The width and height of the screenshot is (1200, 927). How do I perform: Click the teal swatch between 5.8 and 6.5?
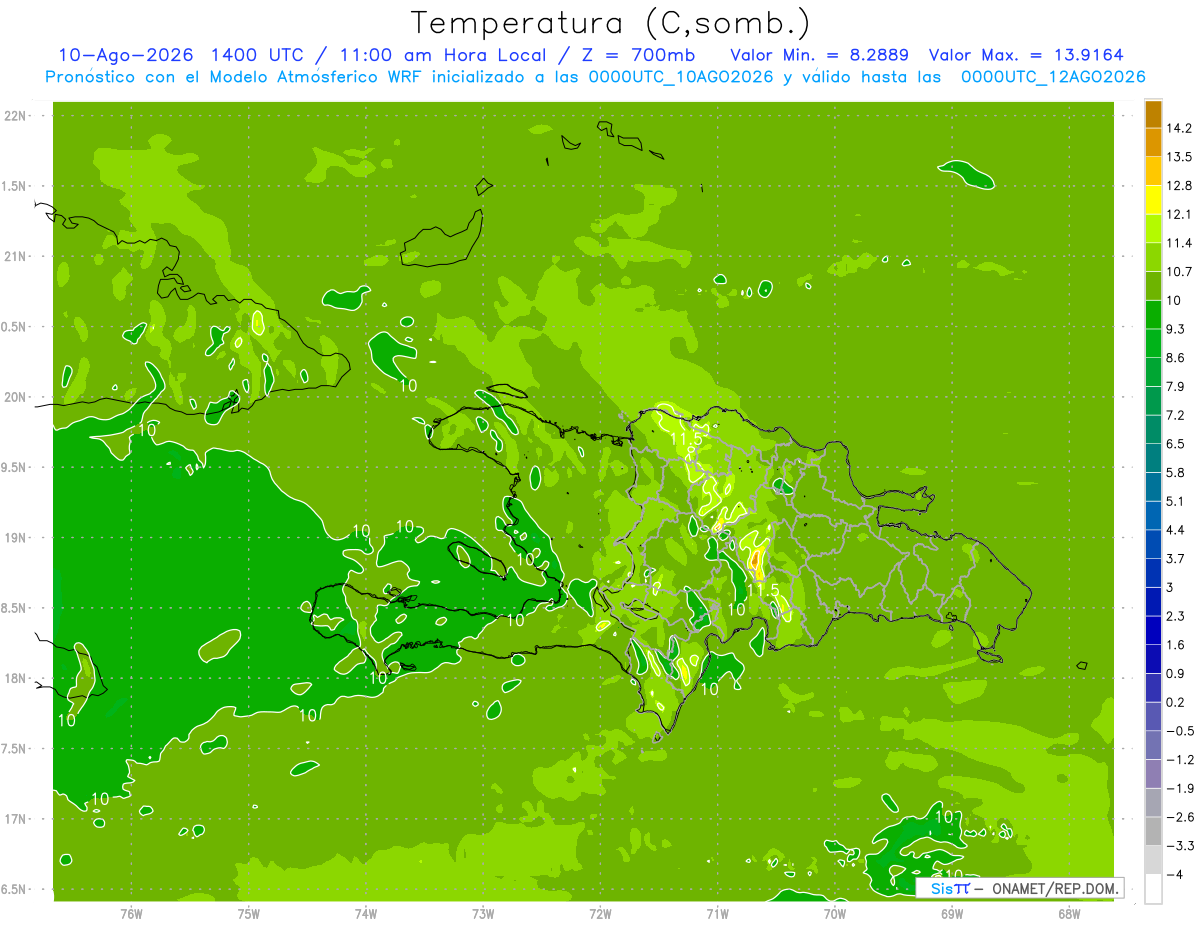(x=1153, y=458)
